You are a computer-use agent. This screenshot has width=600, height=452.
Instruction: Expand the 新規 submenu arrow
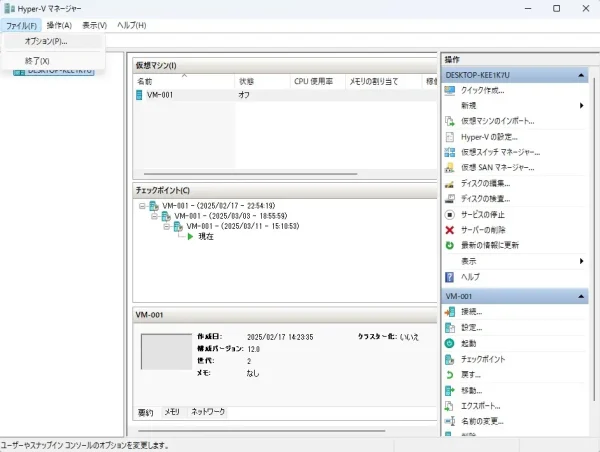pos(582,106)
